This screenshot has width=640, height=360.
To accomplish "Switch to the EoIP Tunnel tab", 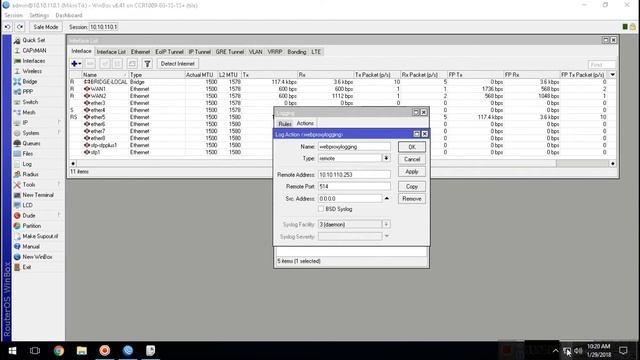I will [169, 52].
